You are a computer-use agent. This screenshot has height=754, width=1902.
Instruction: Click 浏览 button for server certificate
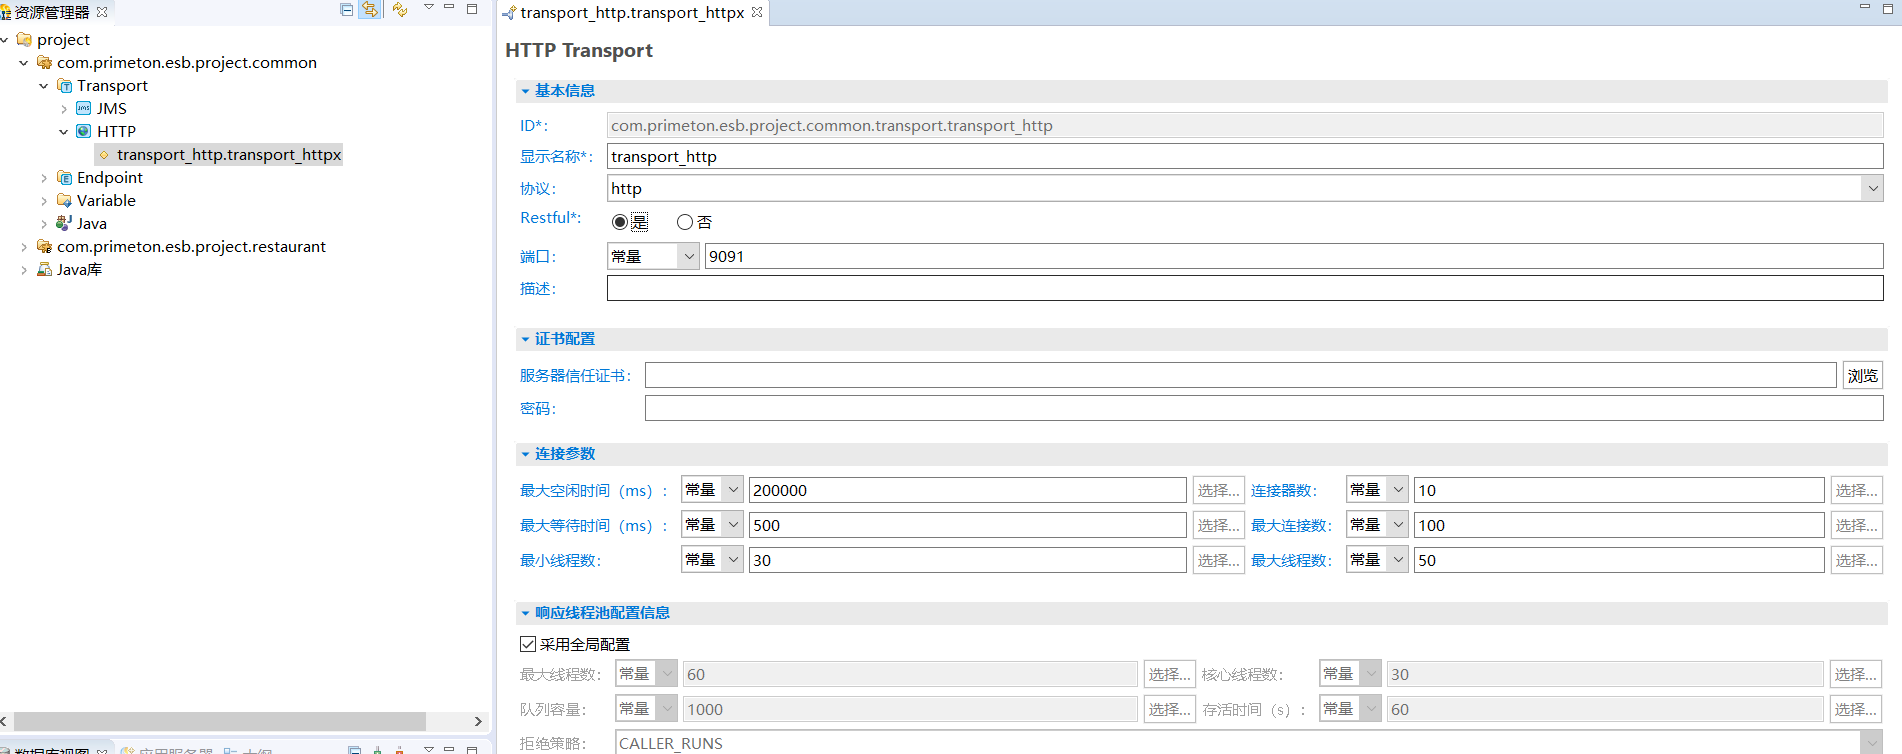click(1862, 376)
